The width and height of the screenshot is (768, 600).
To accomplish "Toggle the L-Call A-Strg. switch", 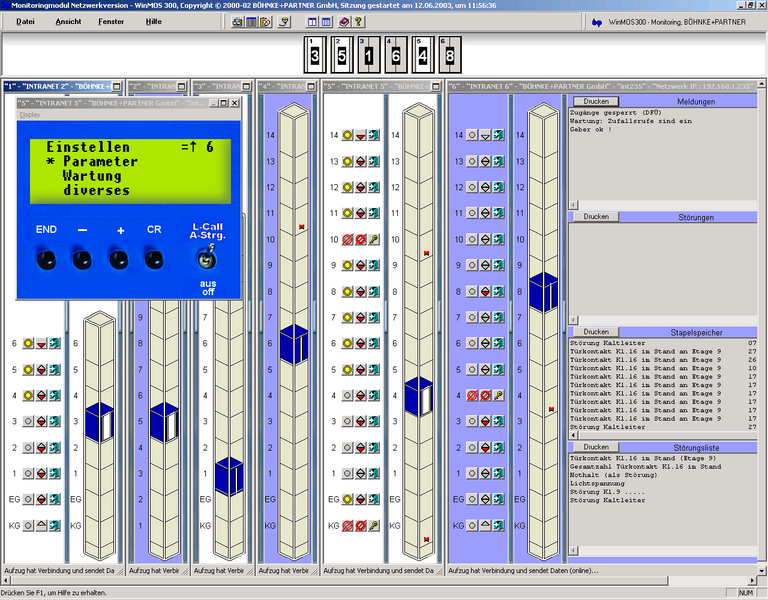I will 207,259.
